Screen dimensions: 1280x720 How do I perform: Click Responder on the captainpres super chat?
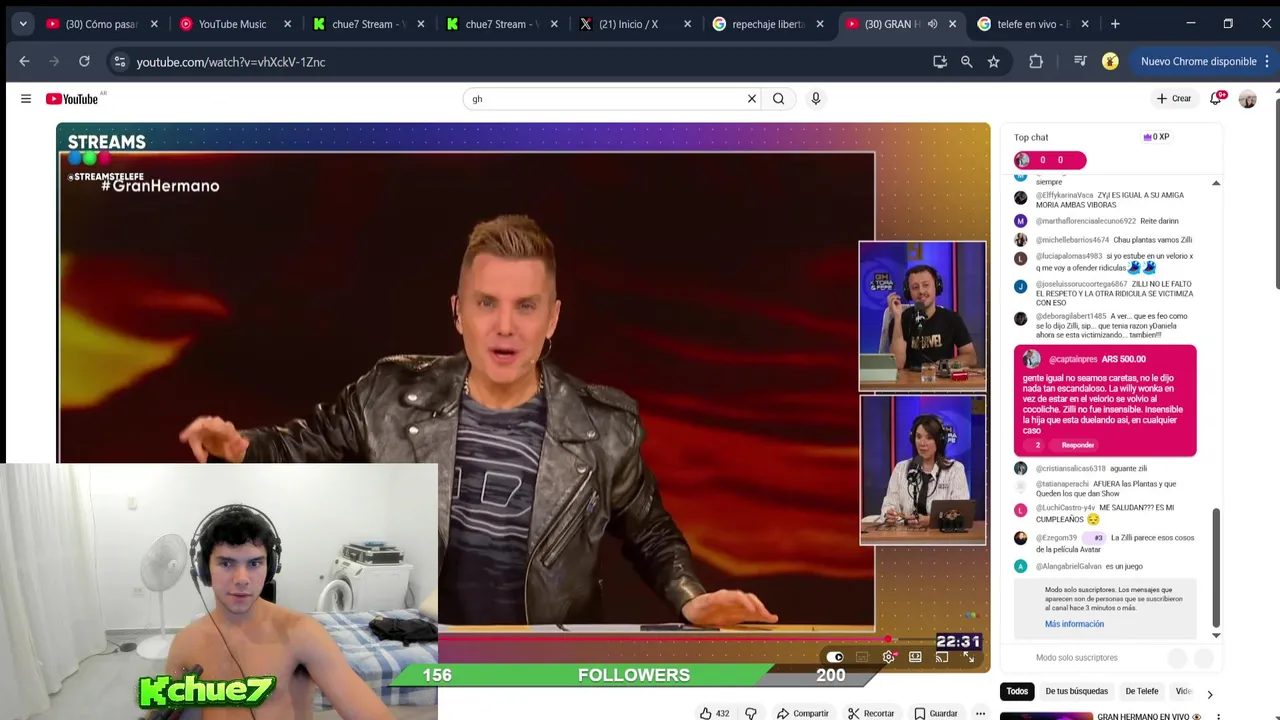coord(1077,445)
